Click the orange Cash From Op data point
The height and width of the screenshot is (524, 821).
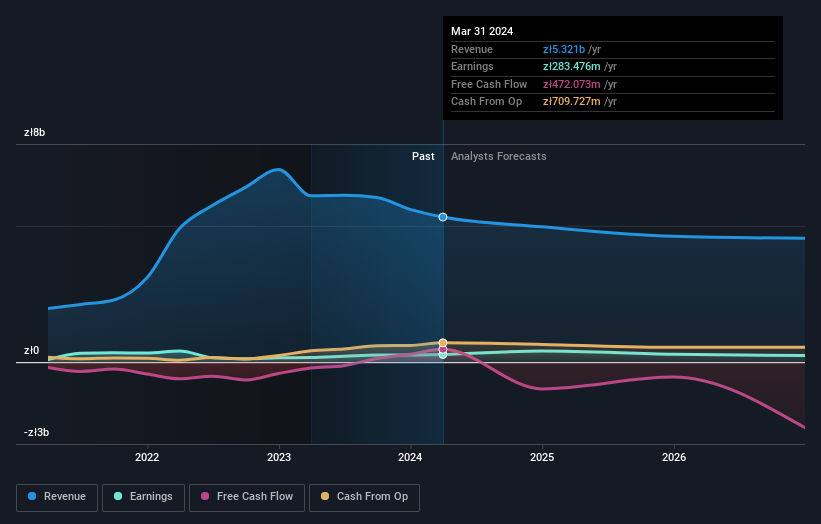(x=443, y=343)
